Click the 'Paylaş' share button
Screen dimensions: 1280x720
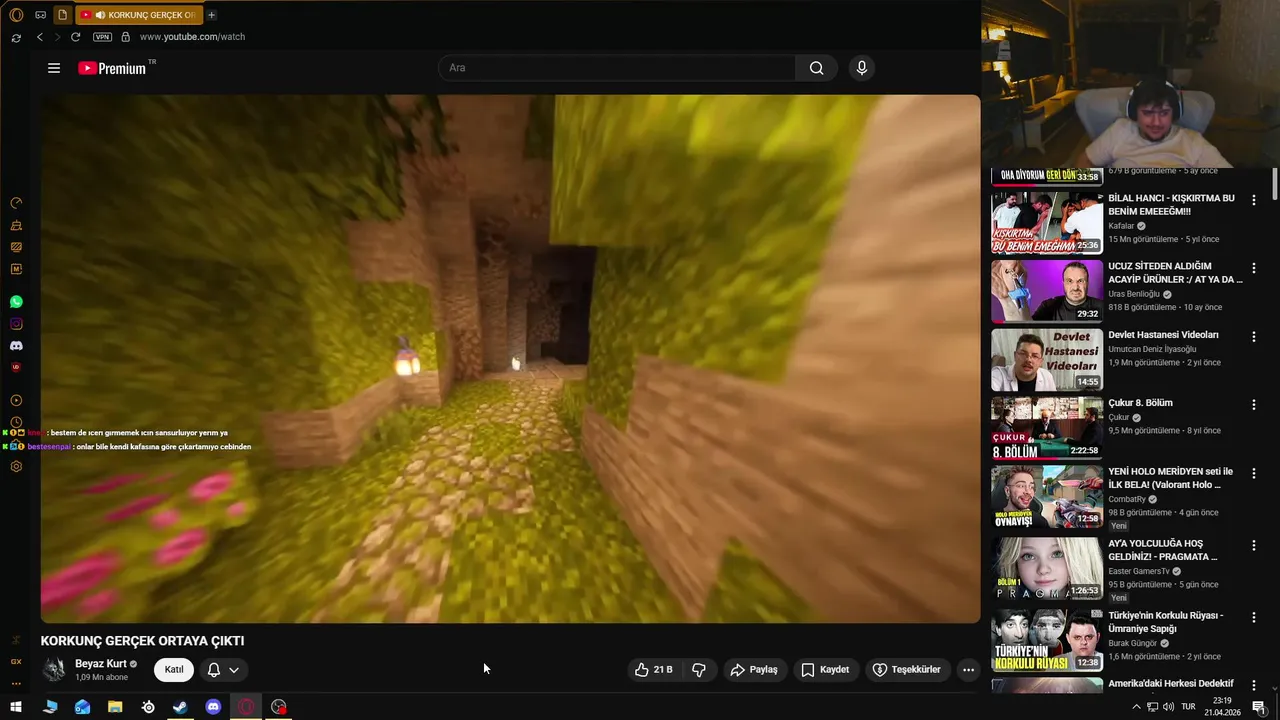tap(754, 670)
